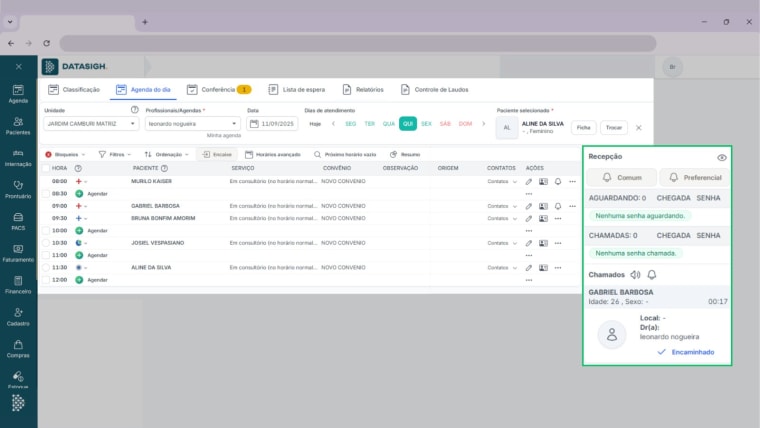Viewport: 760px width, 428px height.
Task: Expand Contatos dropdown for GABRIEL BARBOSA
Action: click(502, 206)
